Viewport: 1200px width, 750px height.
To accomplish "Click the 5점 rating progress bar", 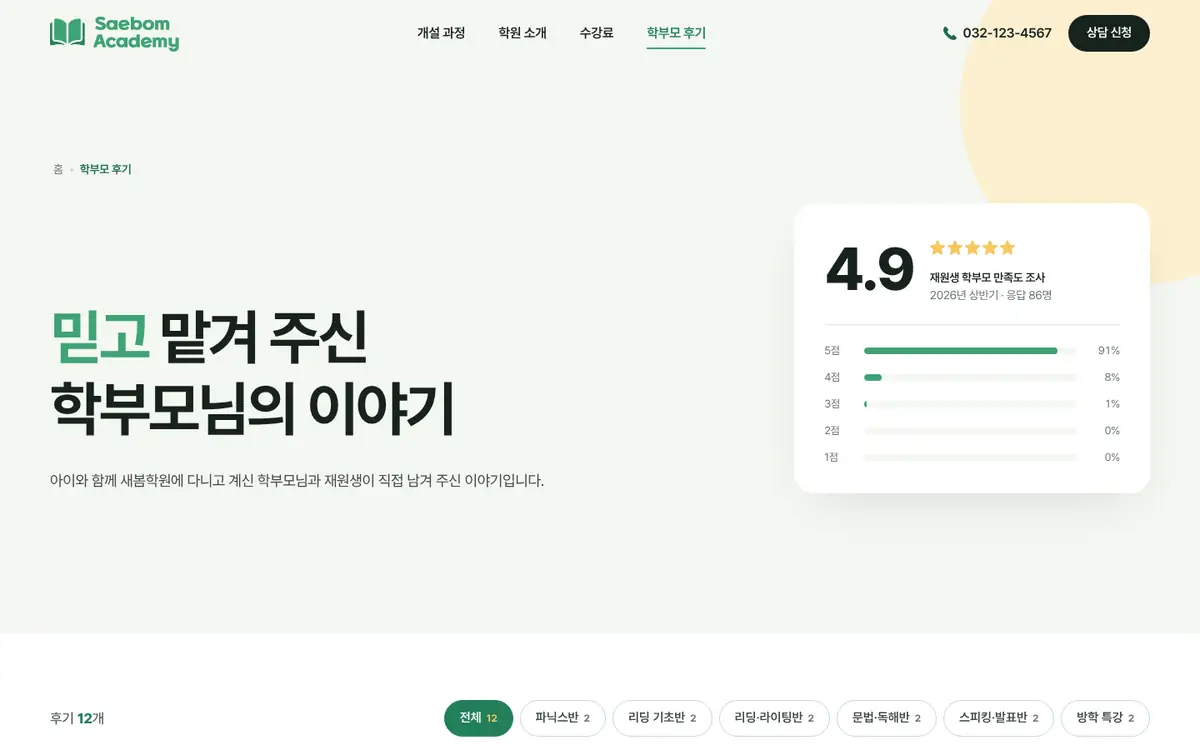I will 970,351.
